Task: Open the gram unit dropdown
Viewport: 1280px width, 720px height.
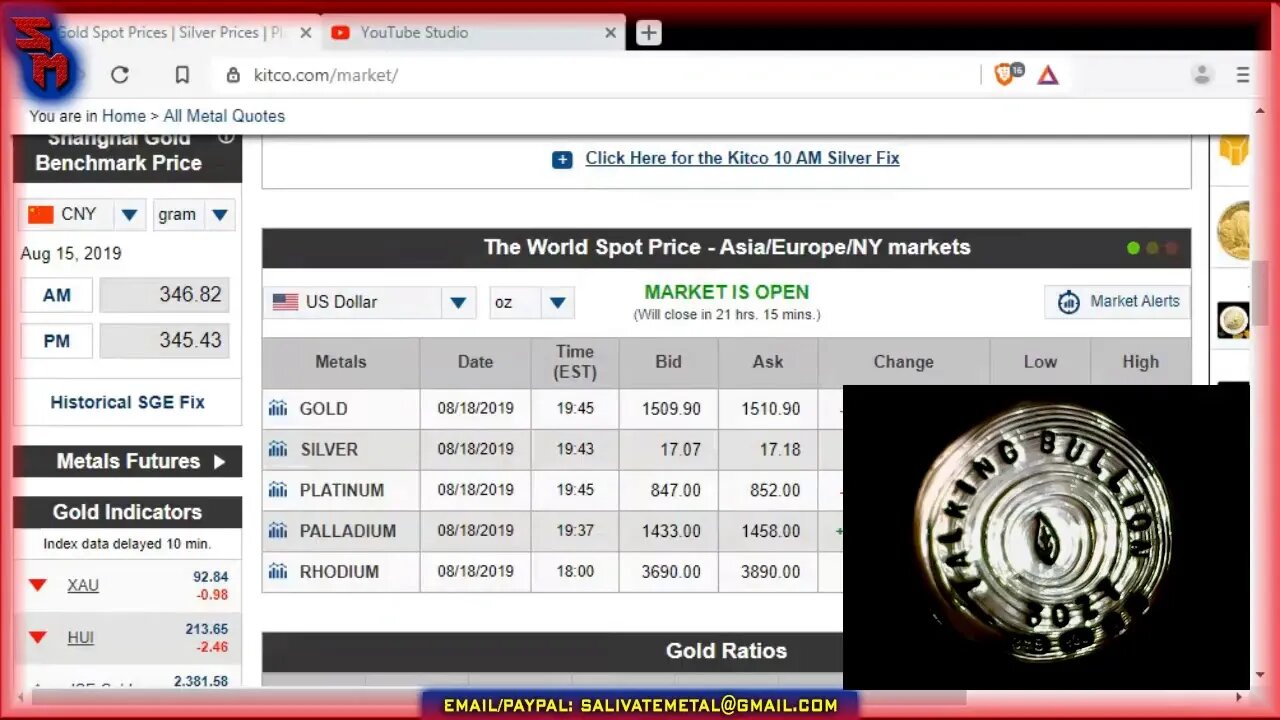Action: [220, 215]
